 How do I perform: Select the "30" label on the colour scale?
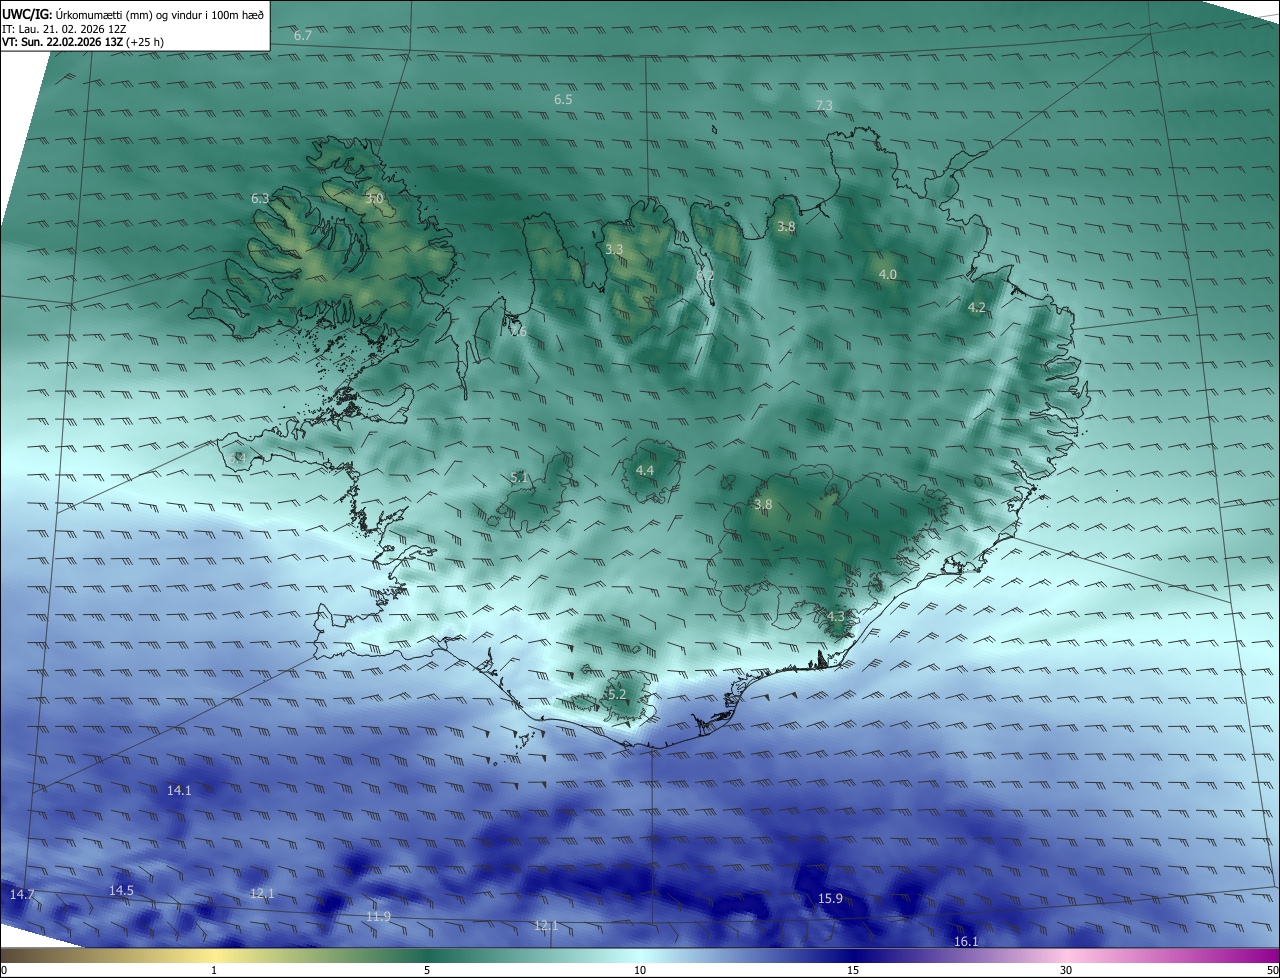[x=1066, y=970]
